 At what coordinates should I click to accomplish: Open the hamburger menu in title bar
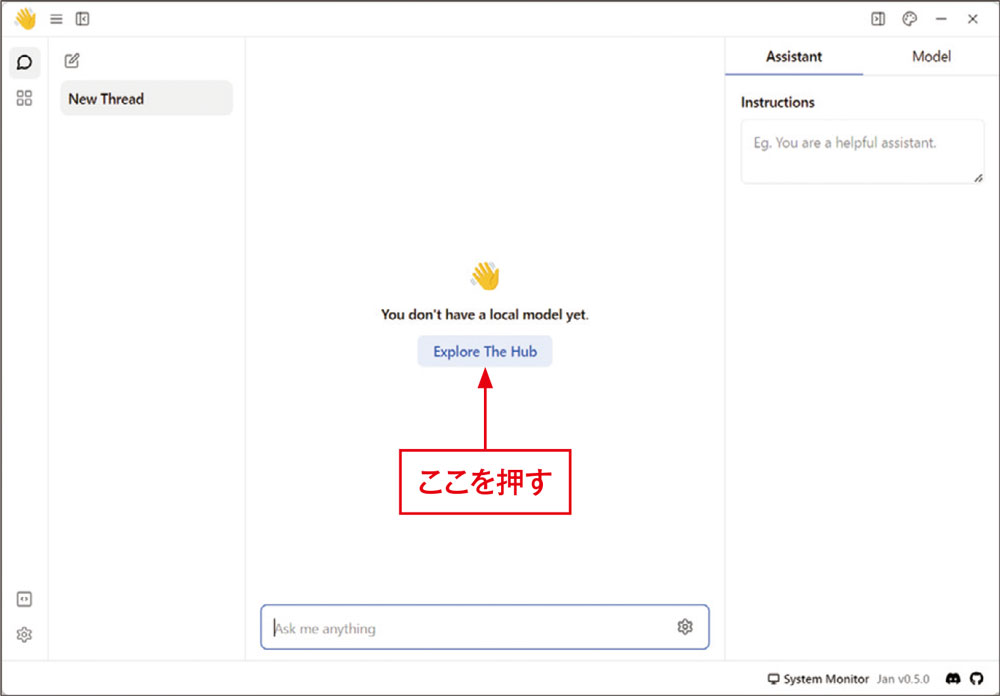56,19
